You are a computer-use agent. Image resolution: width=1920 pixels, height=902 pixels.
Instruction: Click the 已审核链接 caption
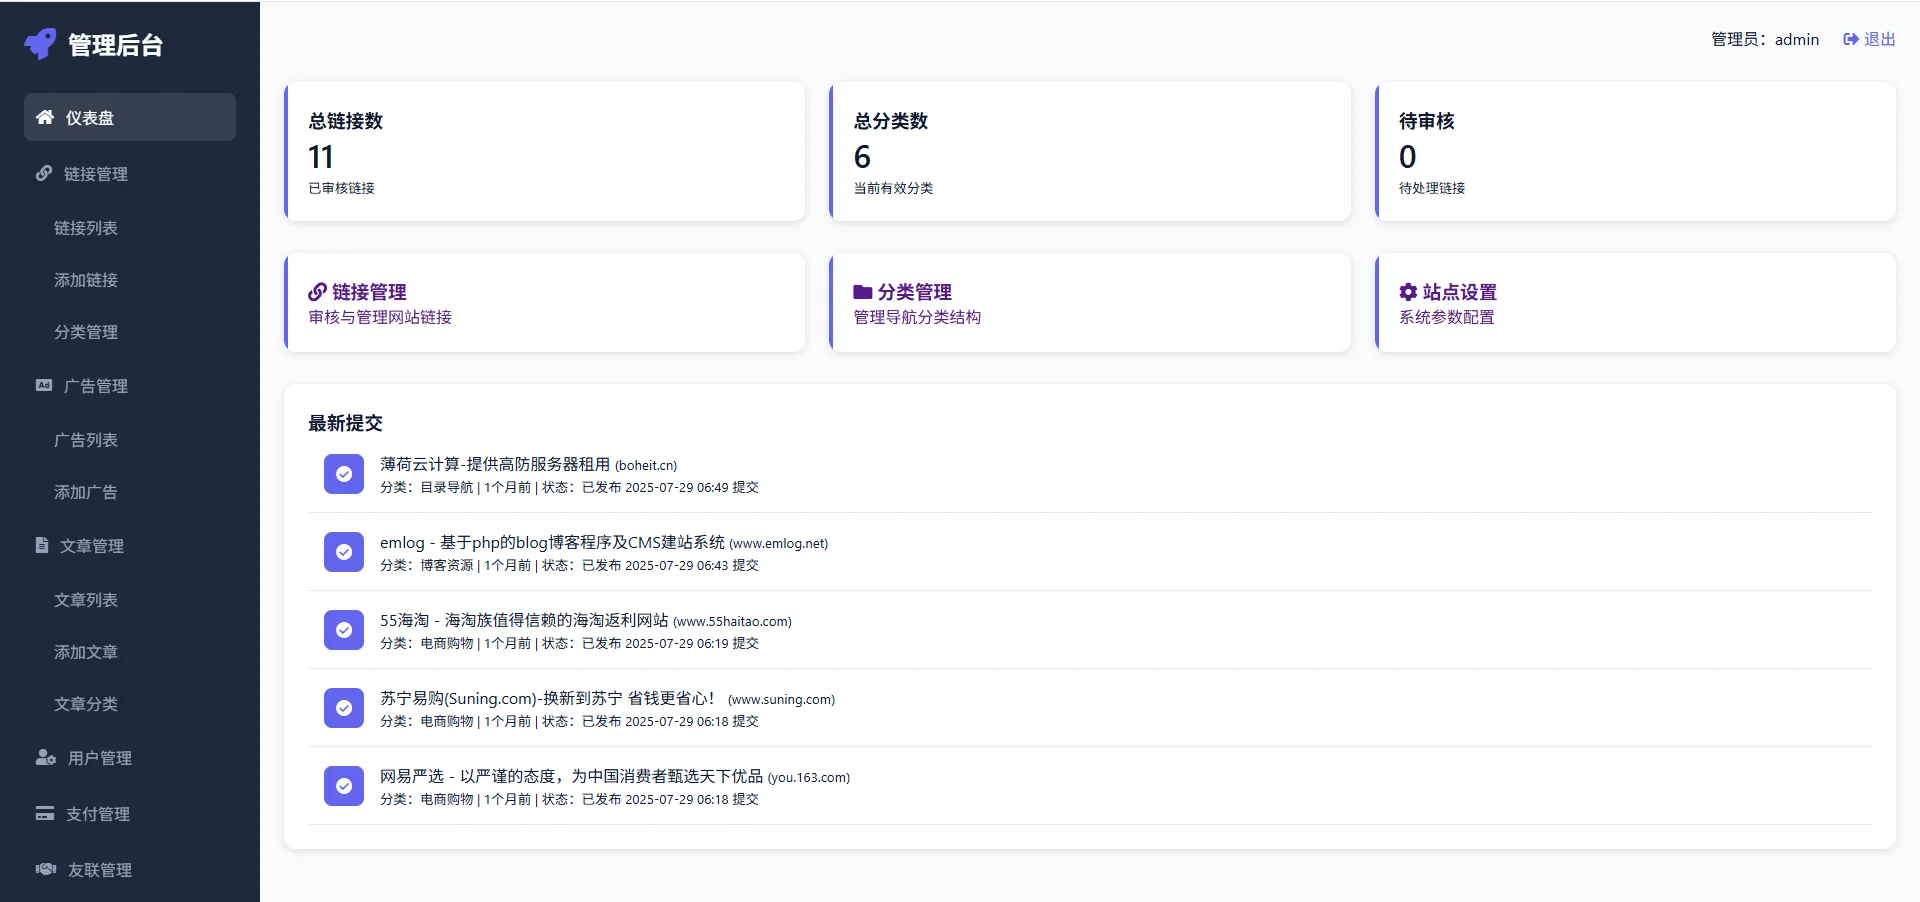341,188
